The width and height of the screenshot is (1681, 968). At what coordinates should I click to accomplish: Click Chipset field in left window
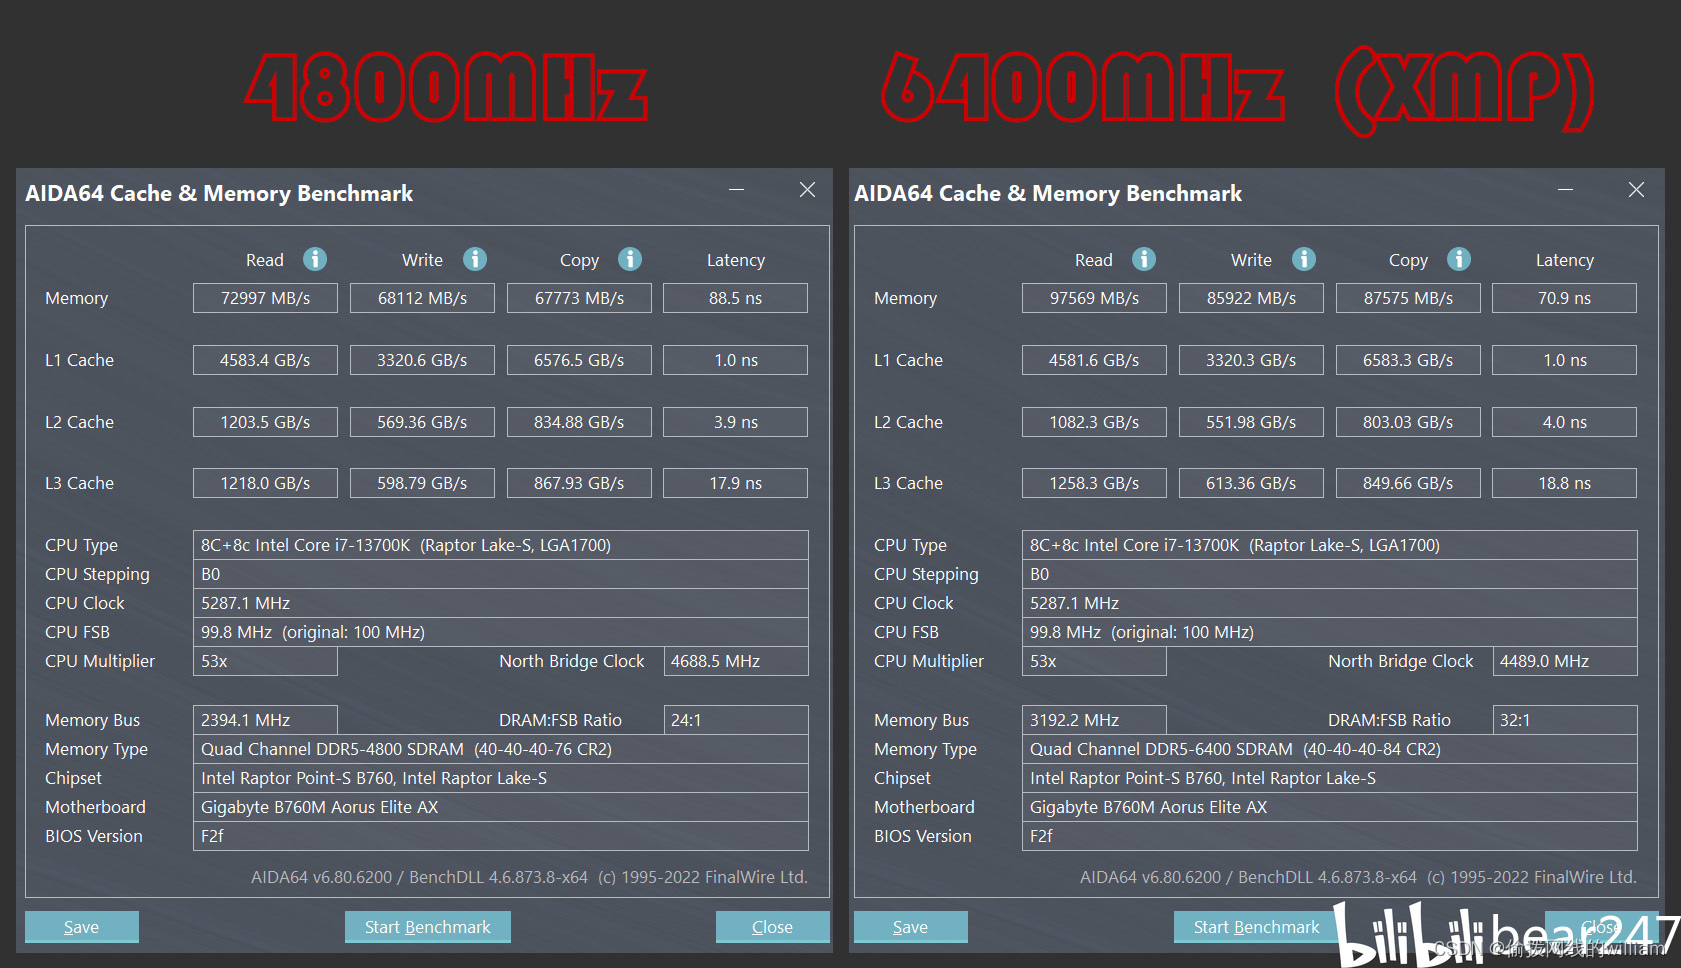coord(501,778)
